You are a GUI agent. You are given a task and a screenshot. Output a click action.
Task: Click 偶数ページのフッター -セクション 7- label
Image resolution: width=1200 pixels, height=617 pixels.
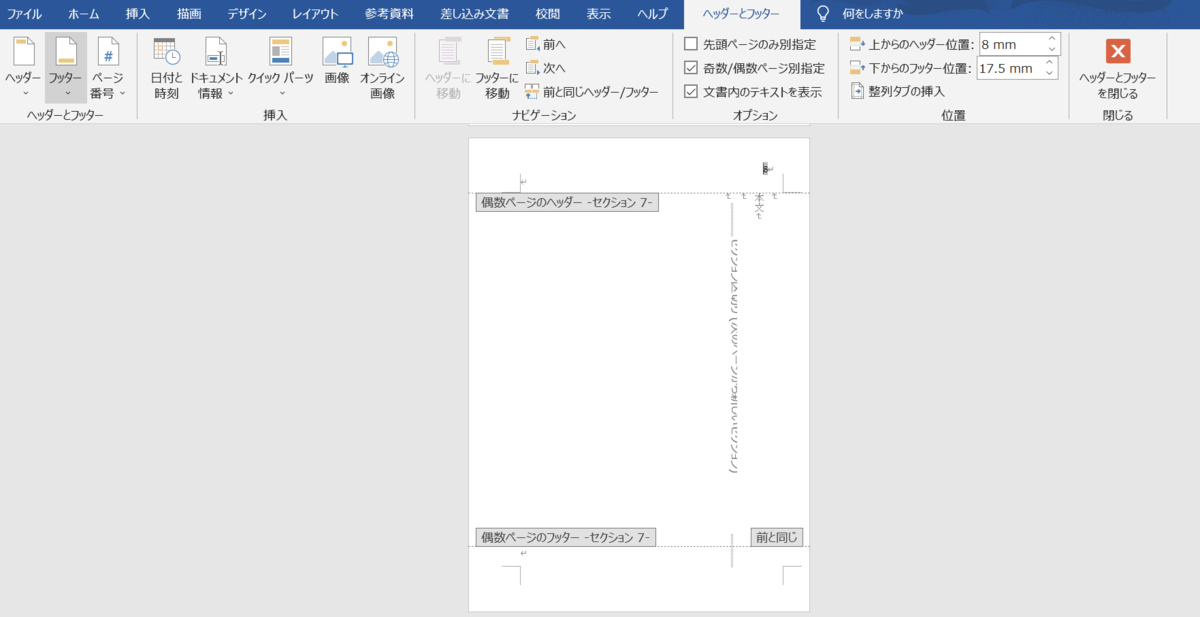tap(566, 537)
